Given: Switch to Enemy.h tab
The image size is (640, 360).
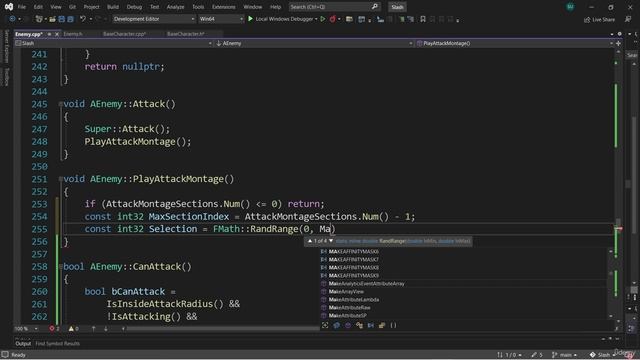Looking at the screenshot, I should click(73, 34).
